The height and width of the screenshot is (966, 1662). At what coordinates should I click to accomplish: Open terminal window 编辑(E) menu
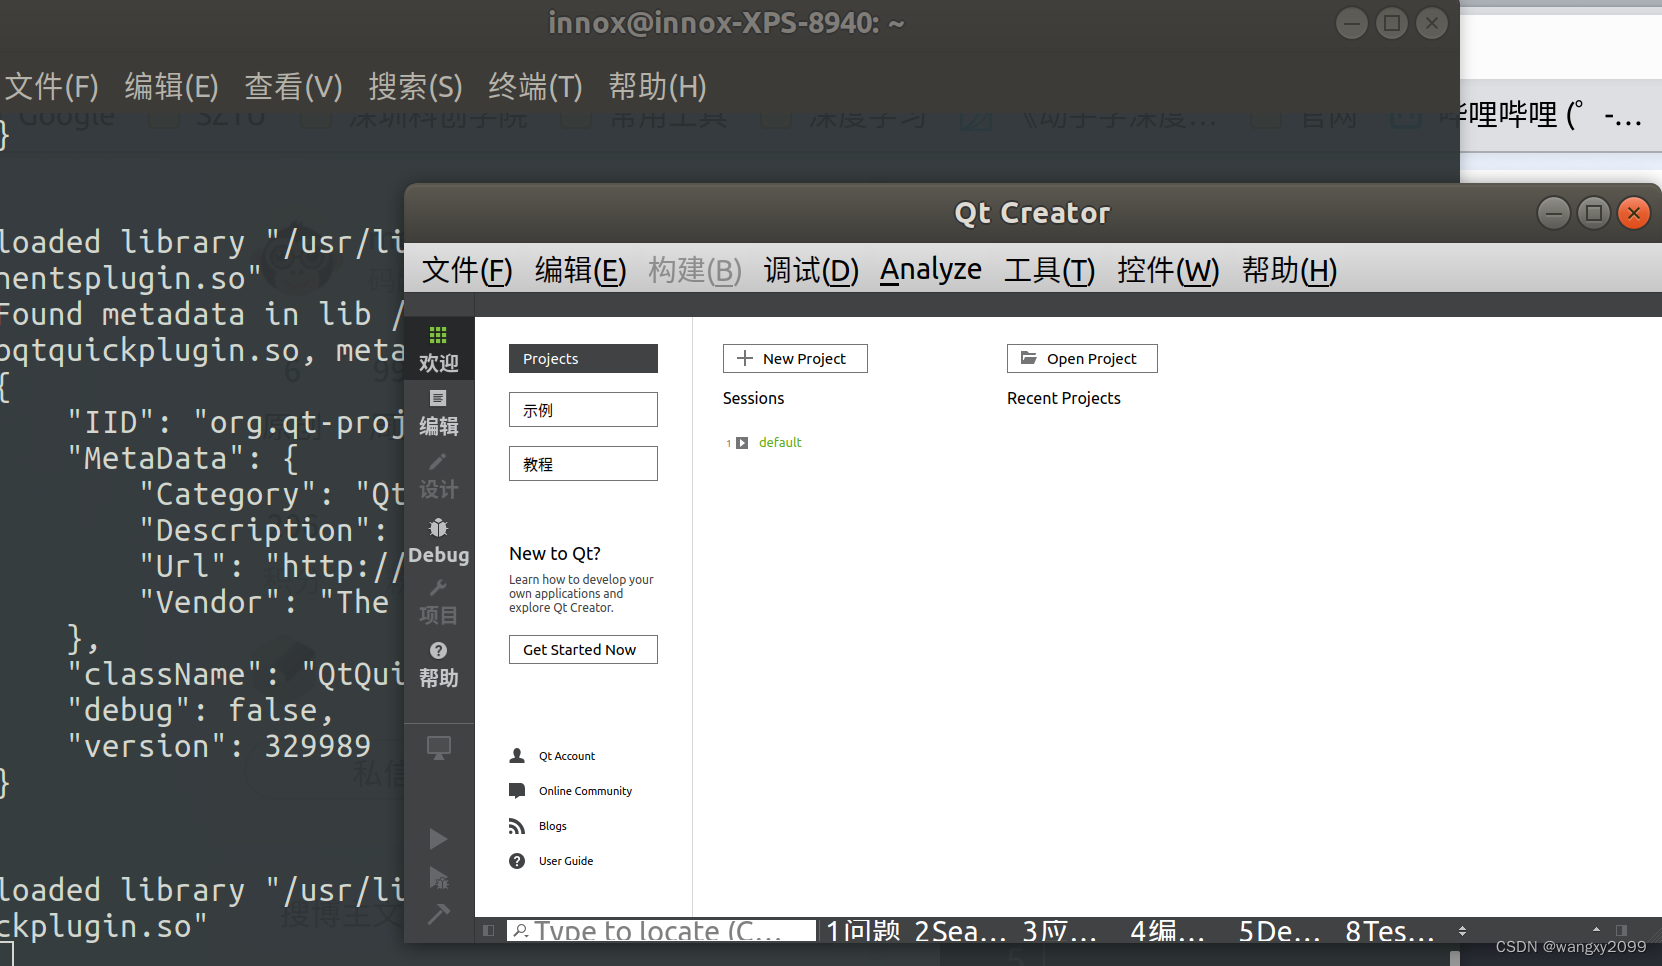171,87
